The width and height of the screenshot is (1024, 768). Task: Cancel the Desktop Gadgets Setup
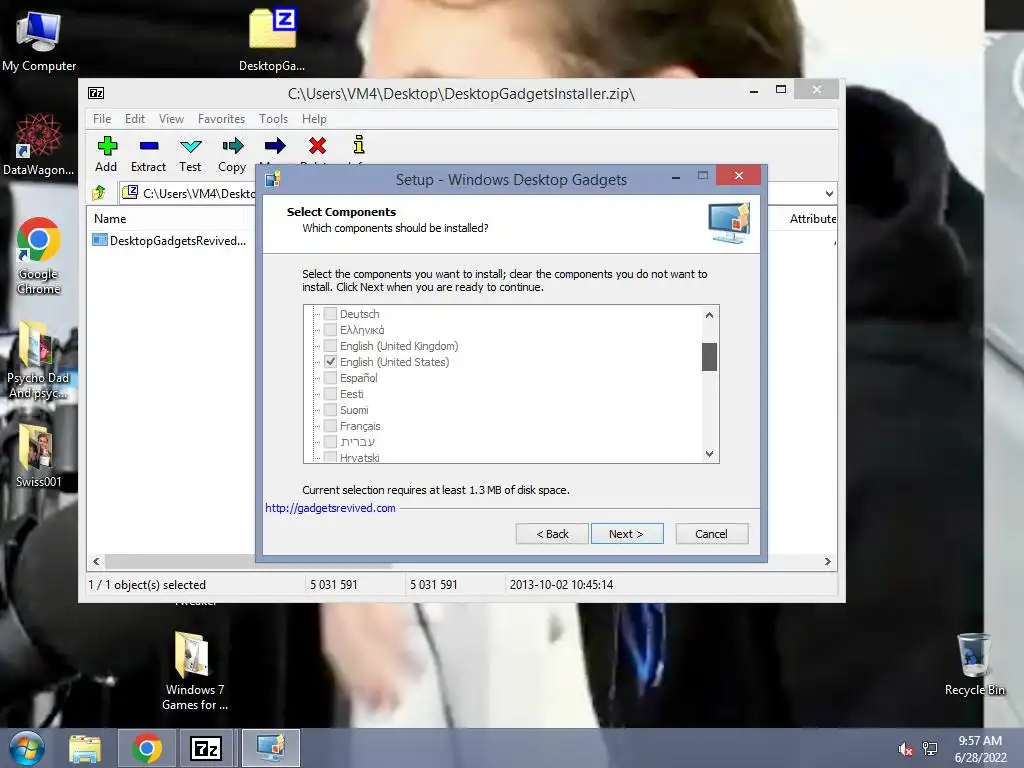click(712, 534)
